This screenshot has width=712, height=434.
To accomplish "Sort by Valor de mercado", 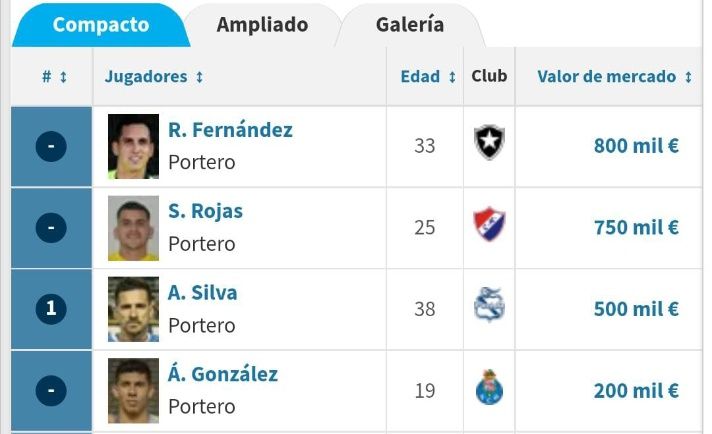I will 614,77.
